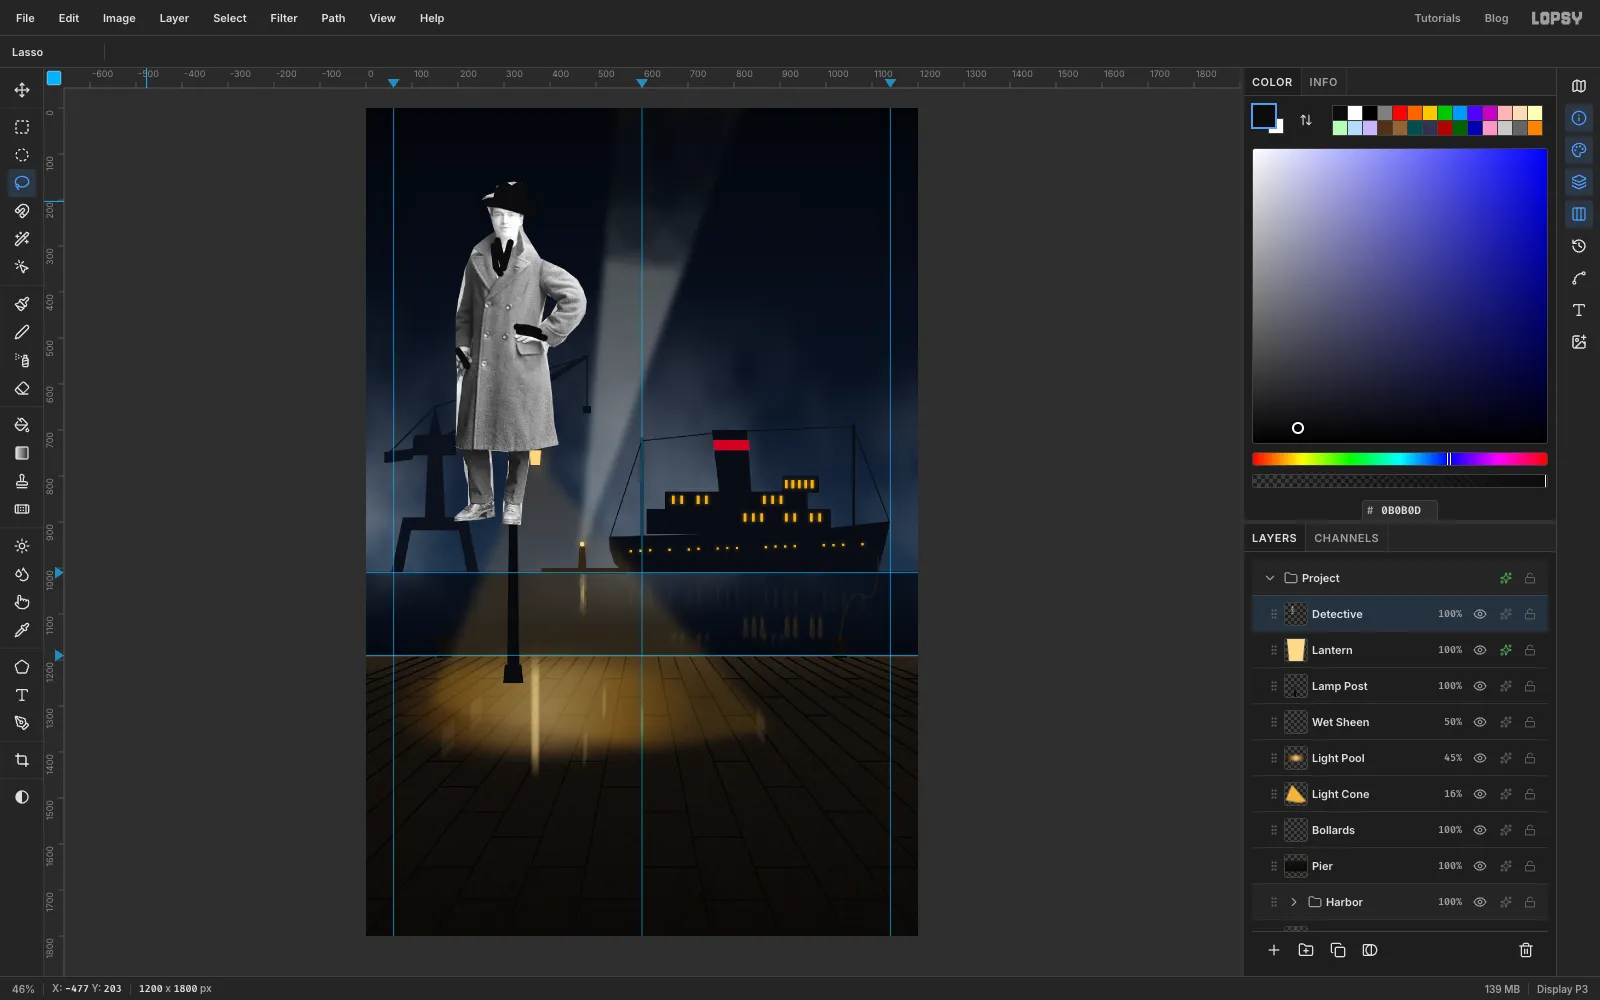
Task: Edit the hex color field 0B0B0D
Action: [x=1400, y=510]
